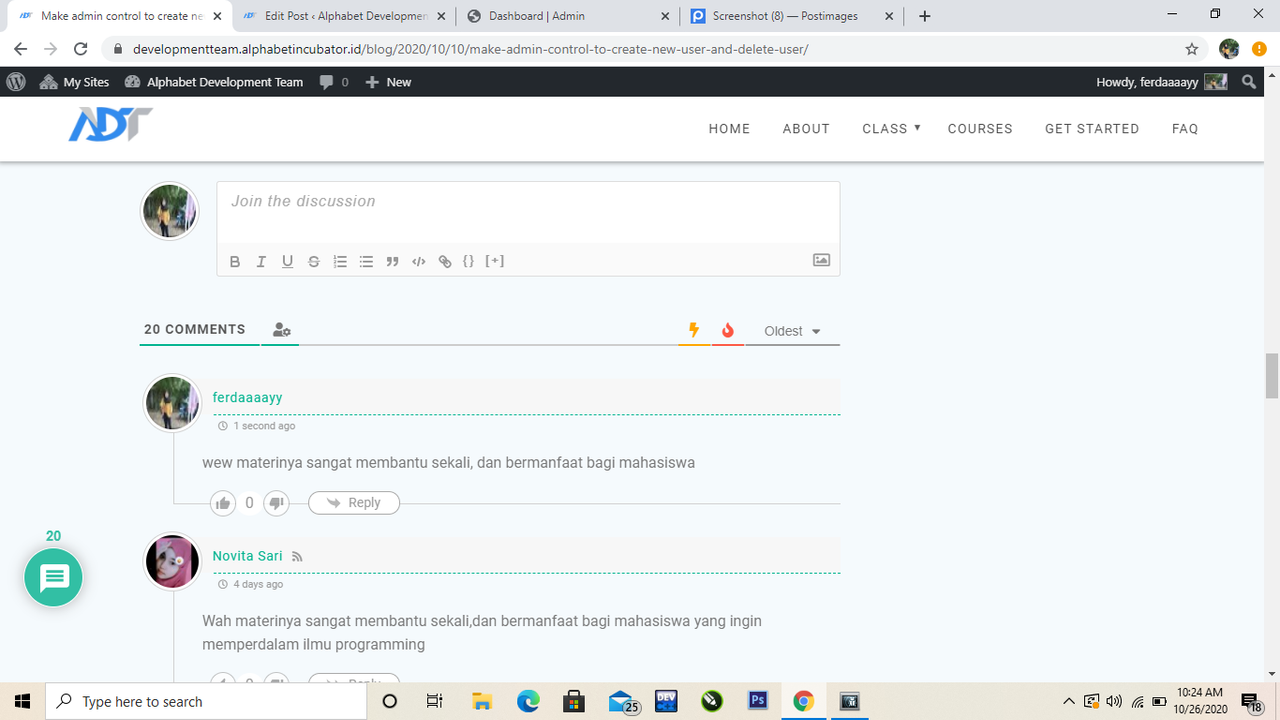Open Microsoft Edge from taskbar

[528, 701]
